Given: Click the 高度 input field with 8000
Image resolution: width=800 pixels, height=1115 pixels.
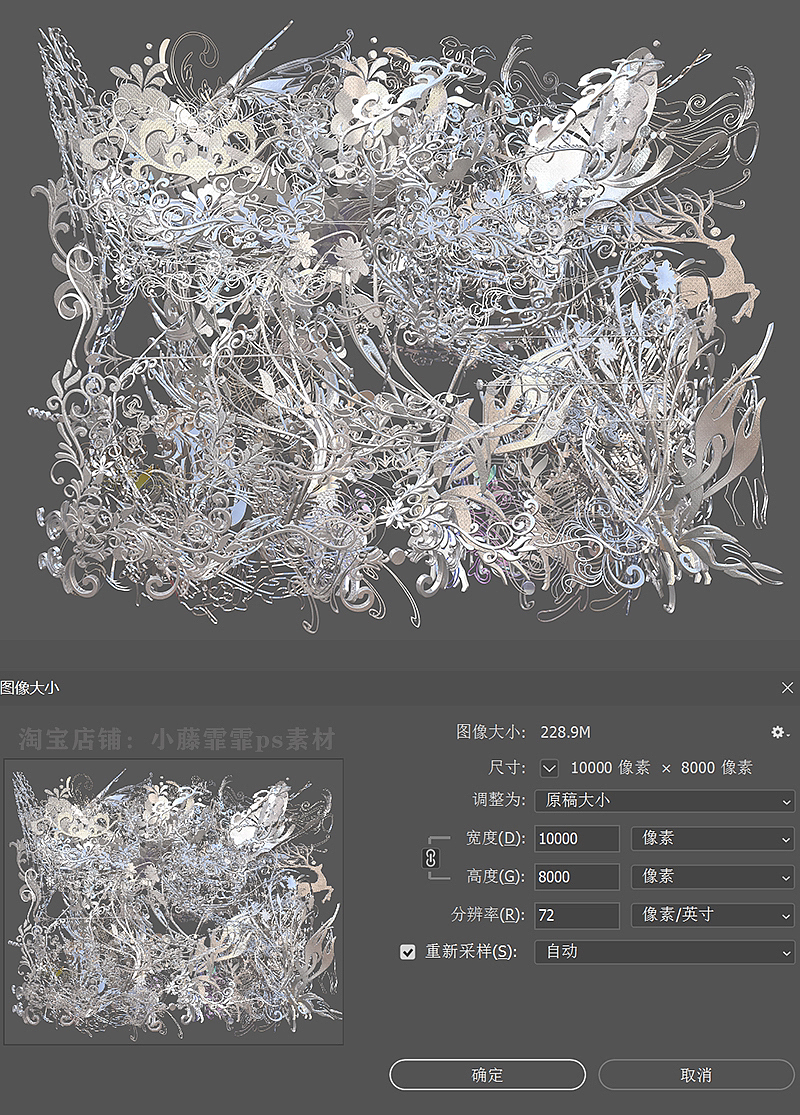Looking at the screenshot, I should coord(577,877).
